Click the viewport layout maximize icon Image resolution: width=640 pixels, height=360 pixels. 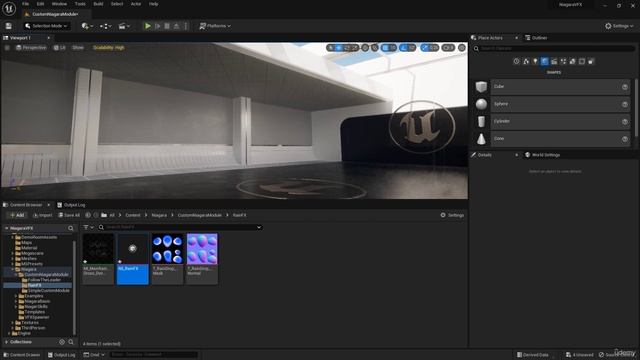tap(462, 48)
